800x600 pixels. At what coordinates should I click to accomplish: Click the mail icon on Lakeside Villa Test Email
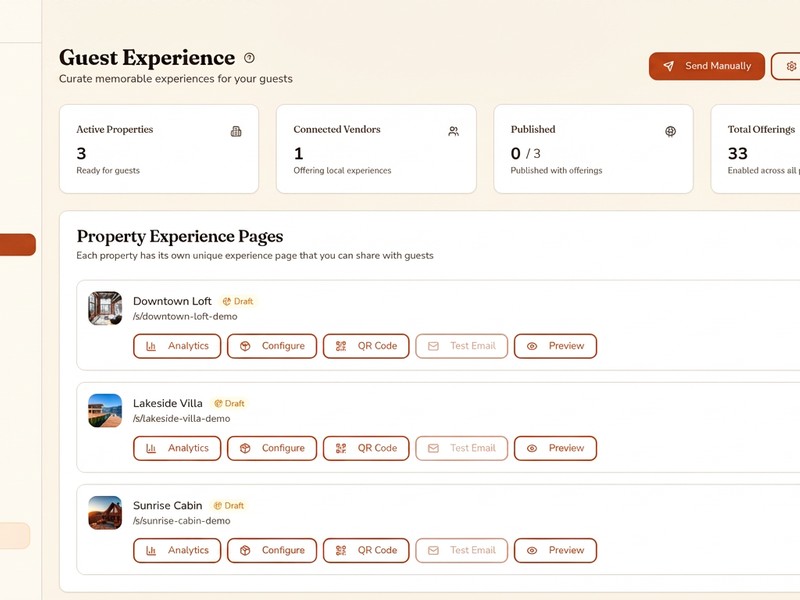432,448
